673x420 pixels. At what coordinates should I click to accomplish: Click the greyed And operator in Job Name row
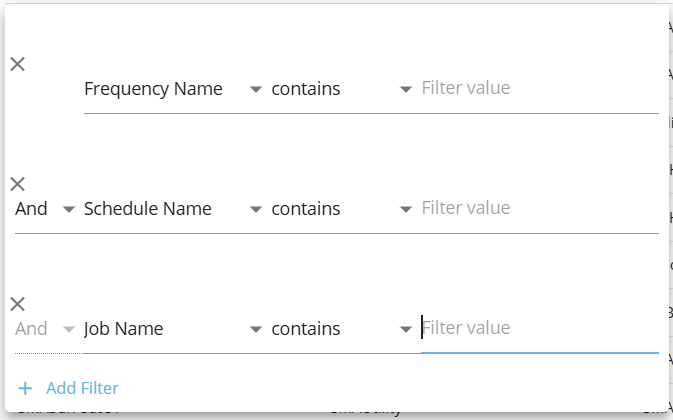44,329
